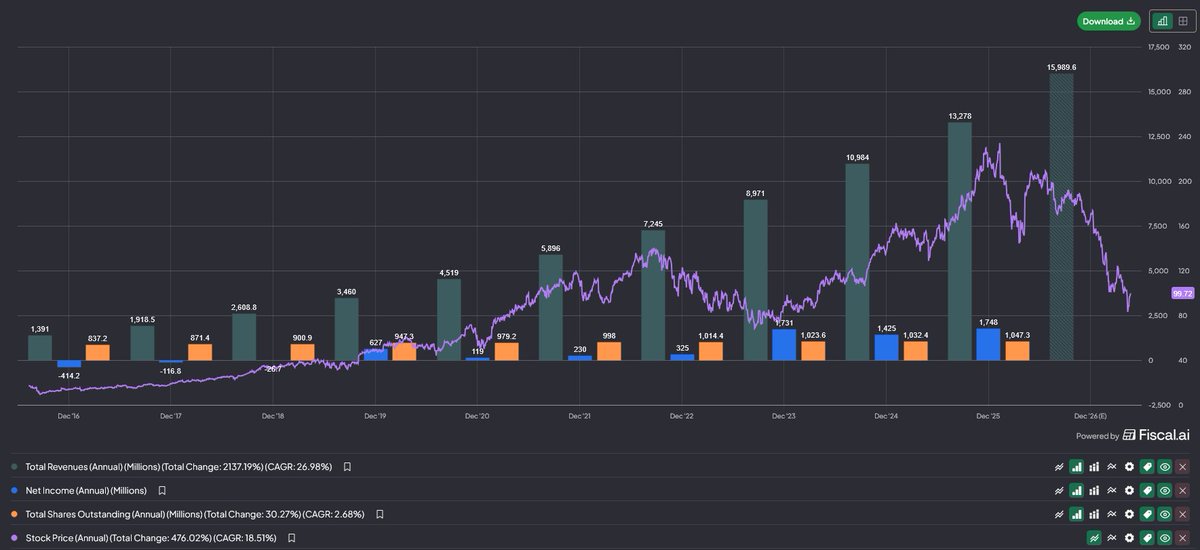The height and width of the screenshot is (550, 1200).
Task: Click the -414.2 net income bar
Action: click(x=68, y=364)
